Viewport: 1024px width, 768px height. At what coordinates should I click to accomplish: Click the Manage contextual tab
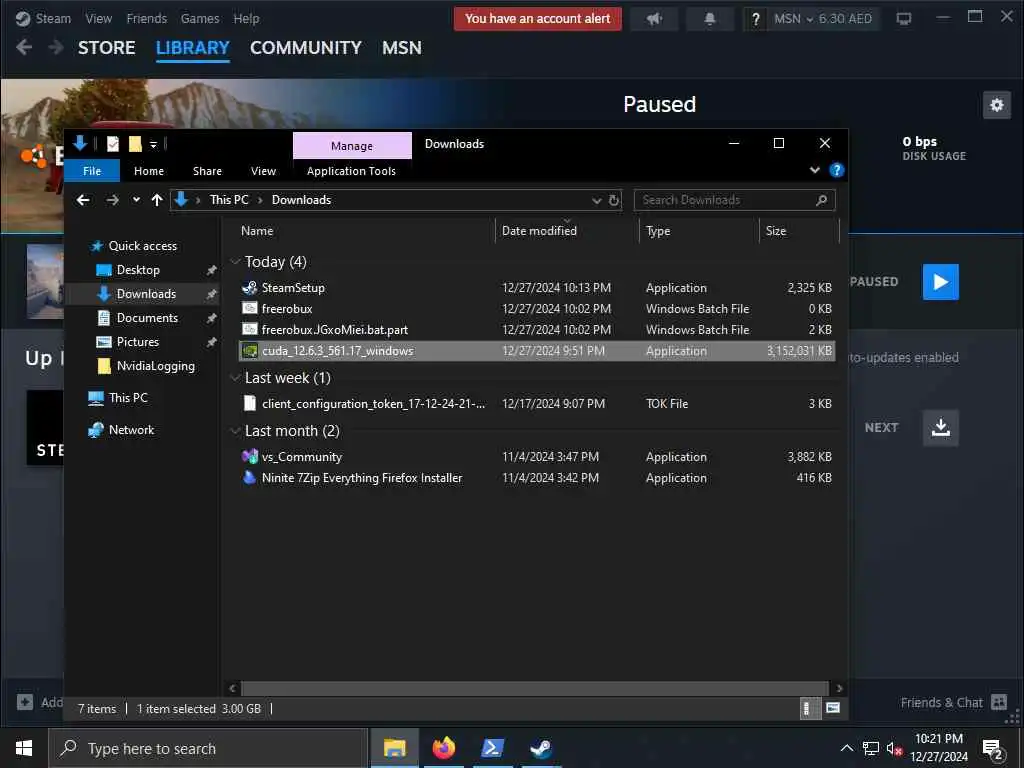(352, 146)
